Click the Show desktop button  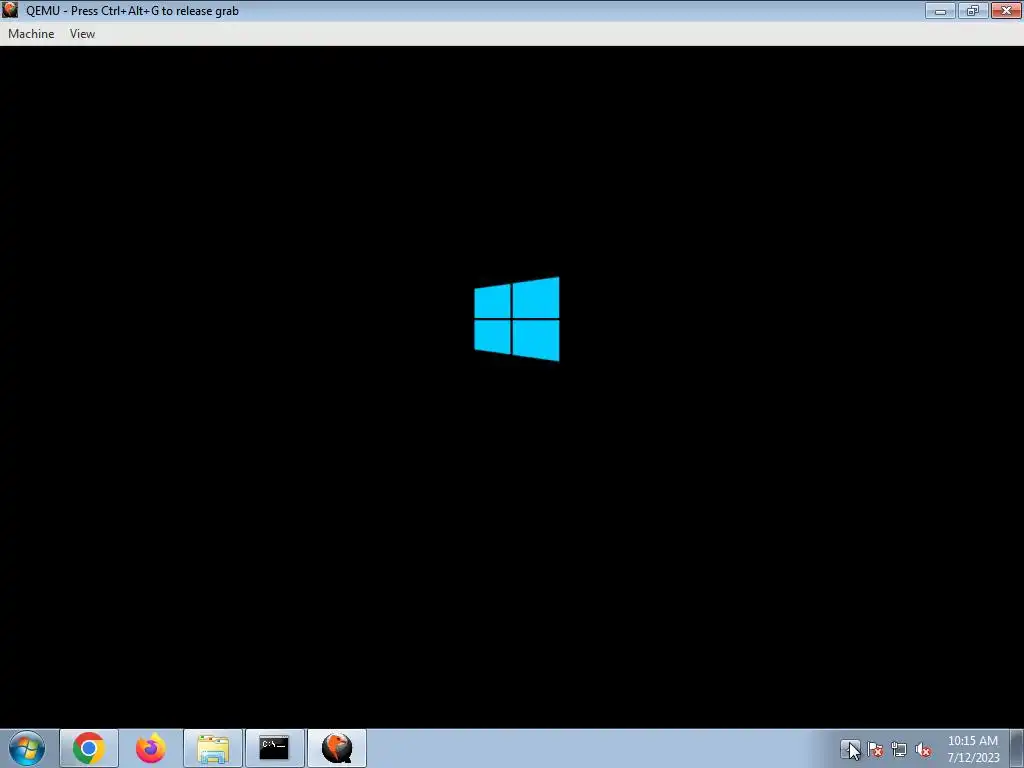pos(1017,748)
